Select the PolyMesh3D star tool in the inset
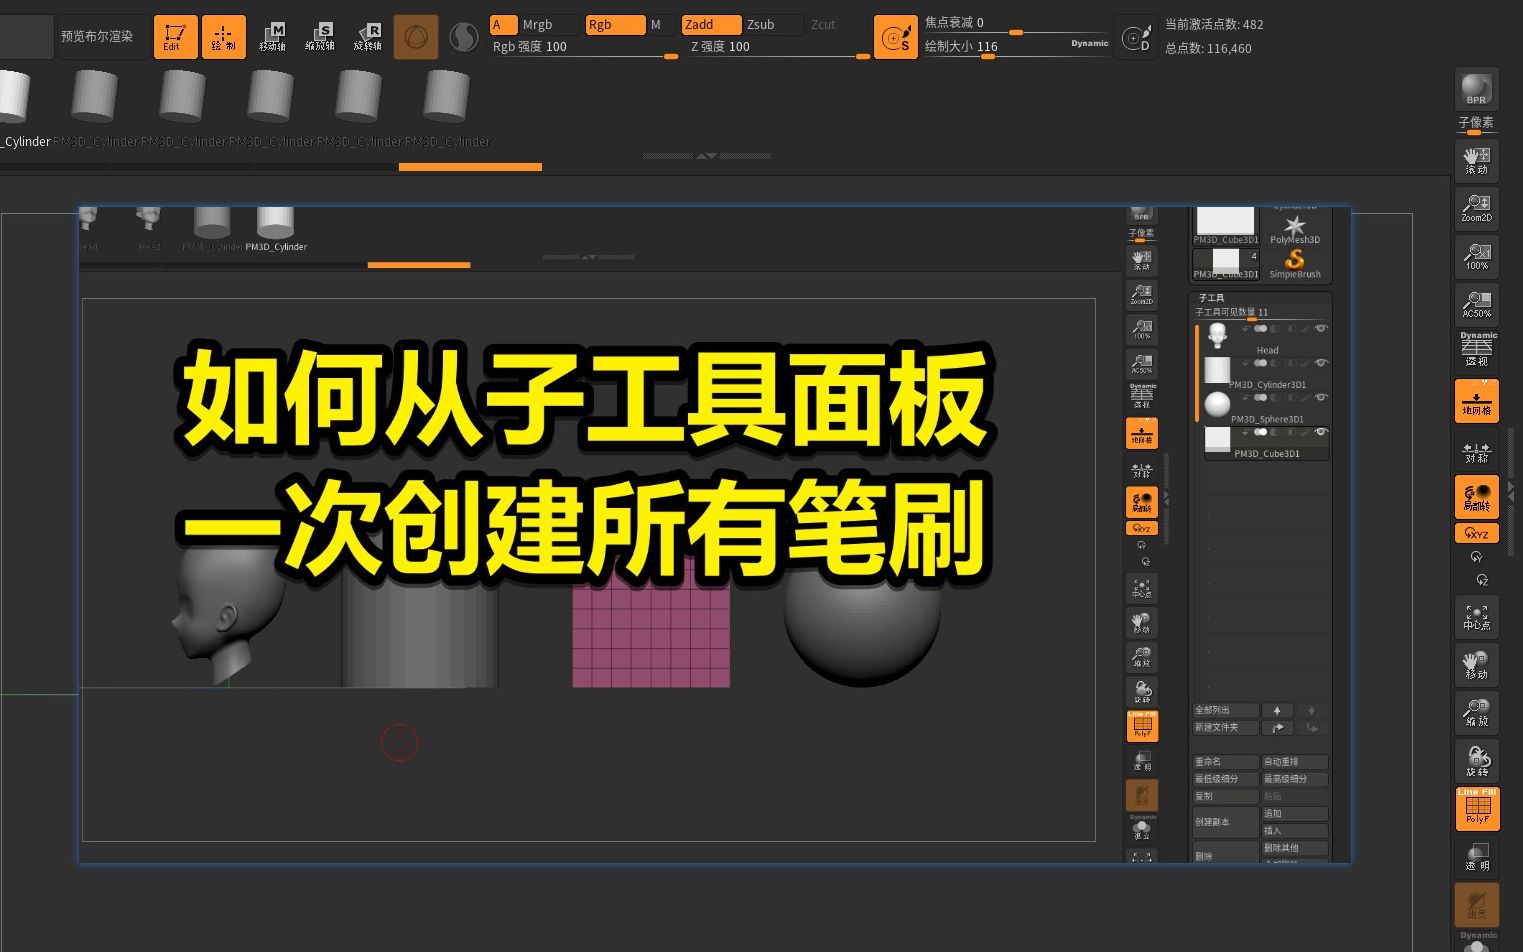Viewport: 1523px width, 952px height. [x=1295, y=229]
